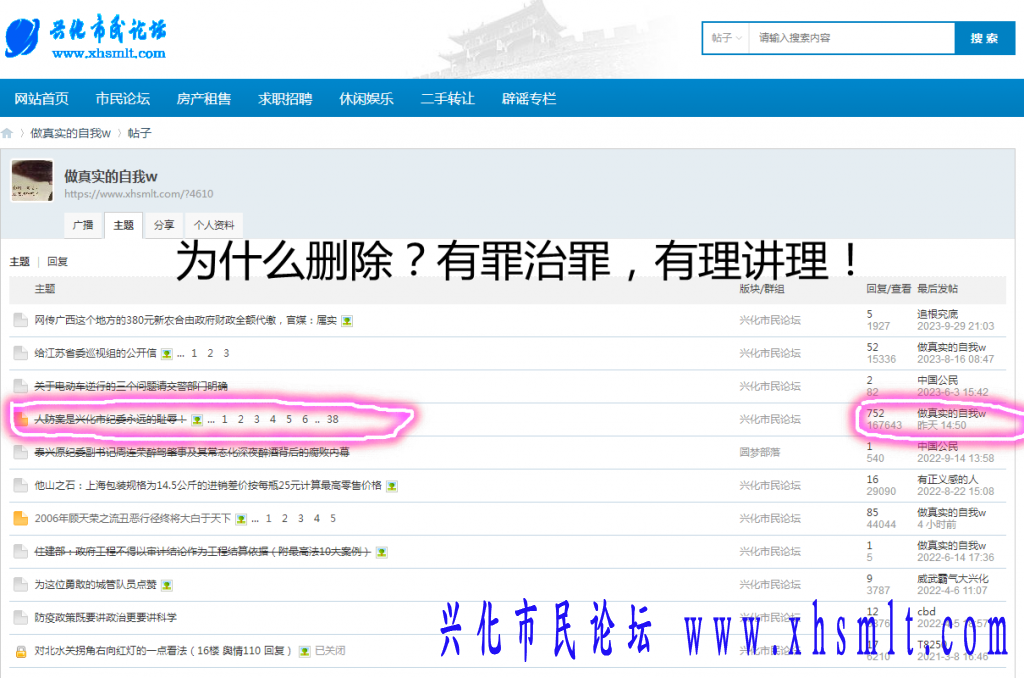The width and height of the screenshot is (1024, 678).
Task: Open 房产租售 navigation item
Action: point(204,99)
